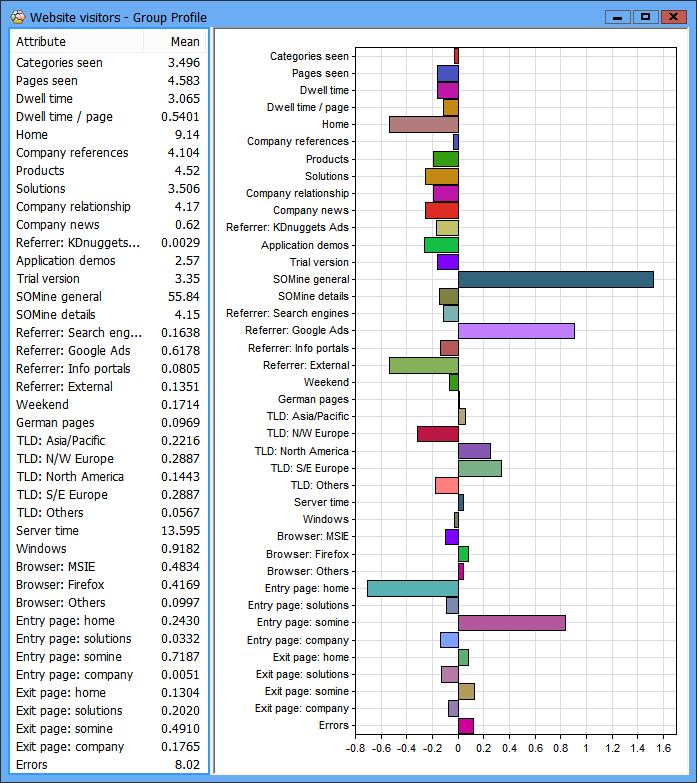697x783 pixels.
Task: Click the Entry page: home chart bar
Action: tap(412, 588)
